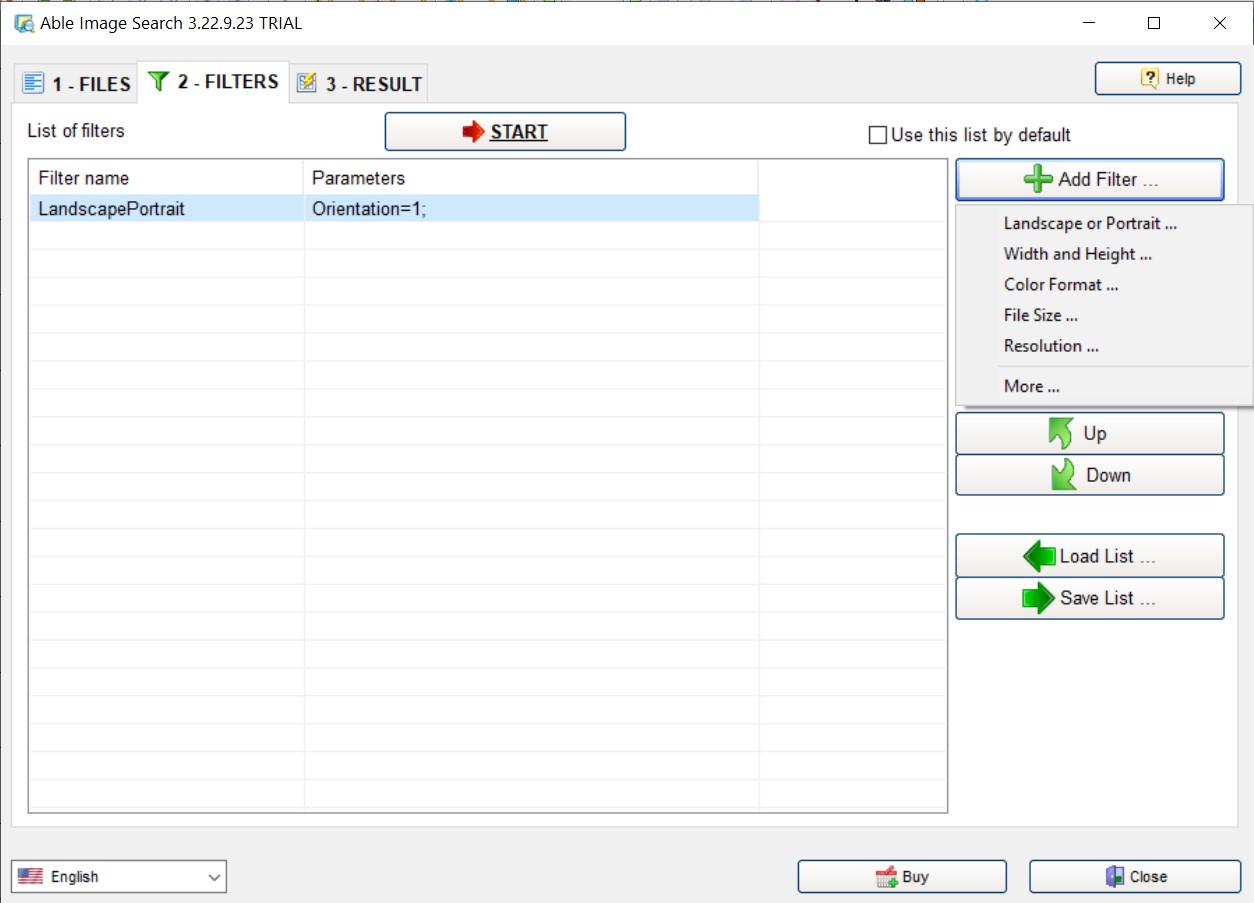Open the English language dropdown
This screenshot has width=1254, height=903.
(120, 877)
